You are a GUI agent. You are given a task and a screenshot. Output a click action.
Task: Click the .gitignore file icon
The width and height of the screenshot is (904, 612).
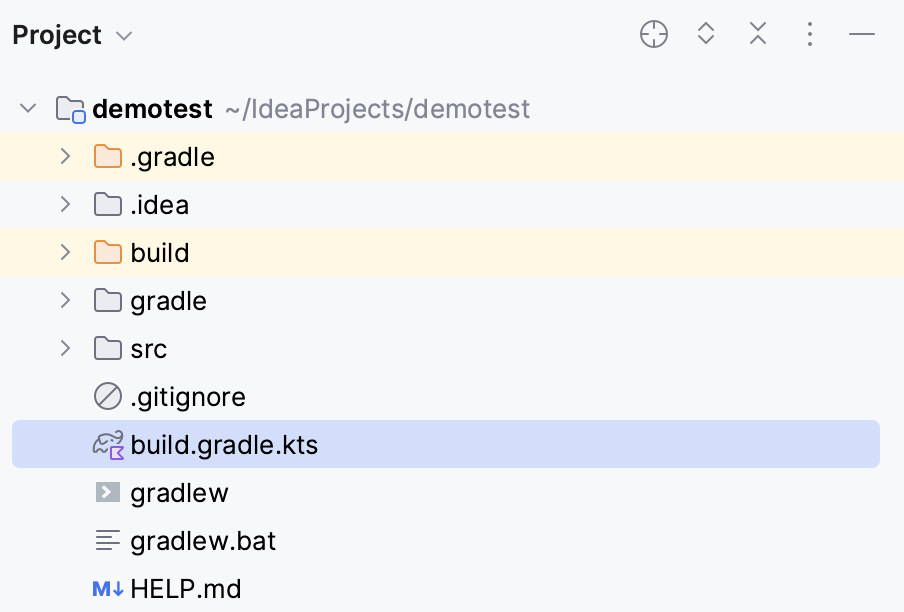click(x=107, y=397)
